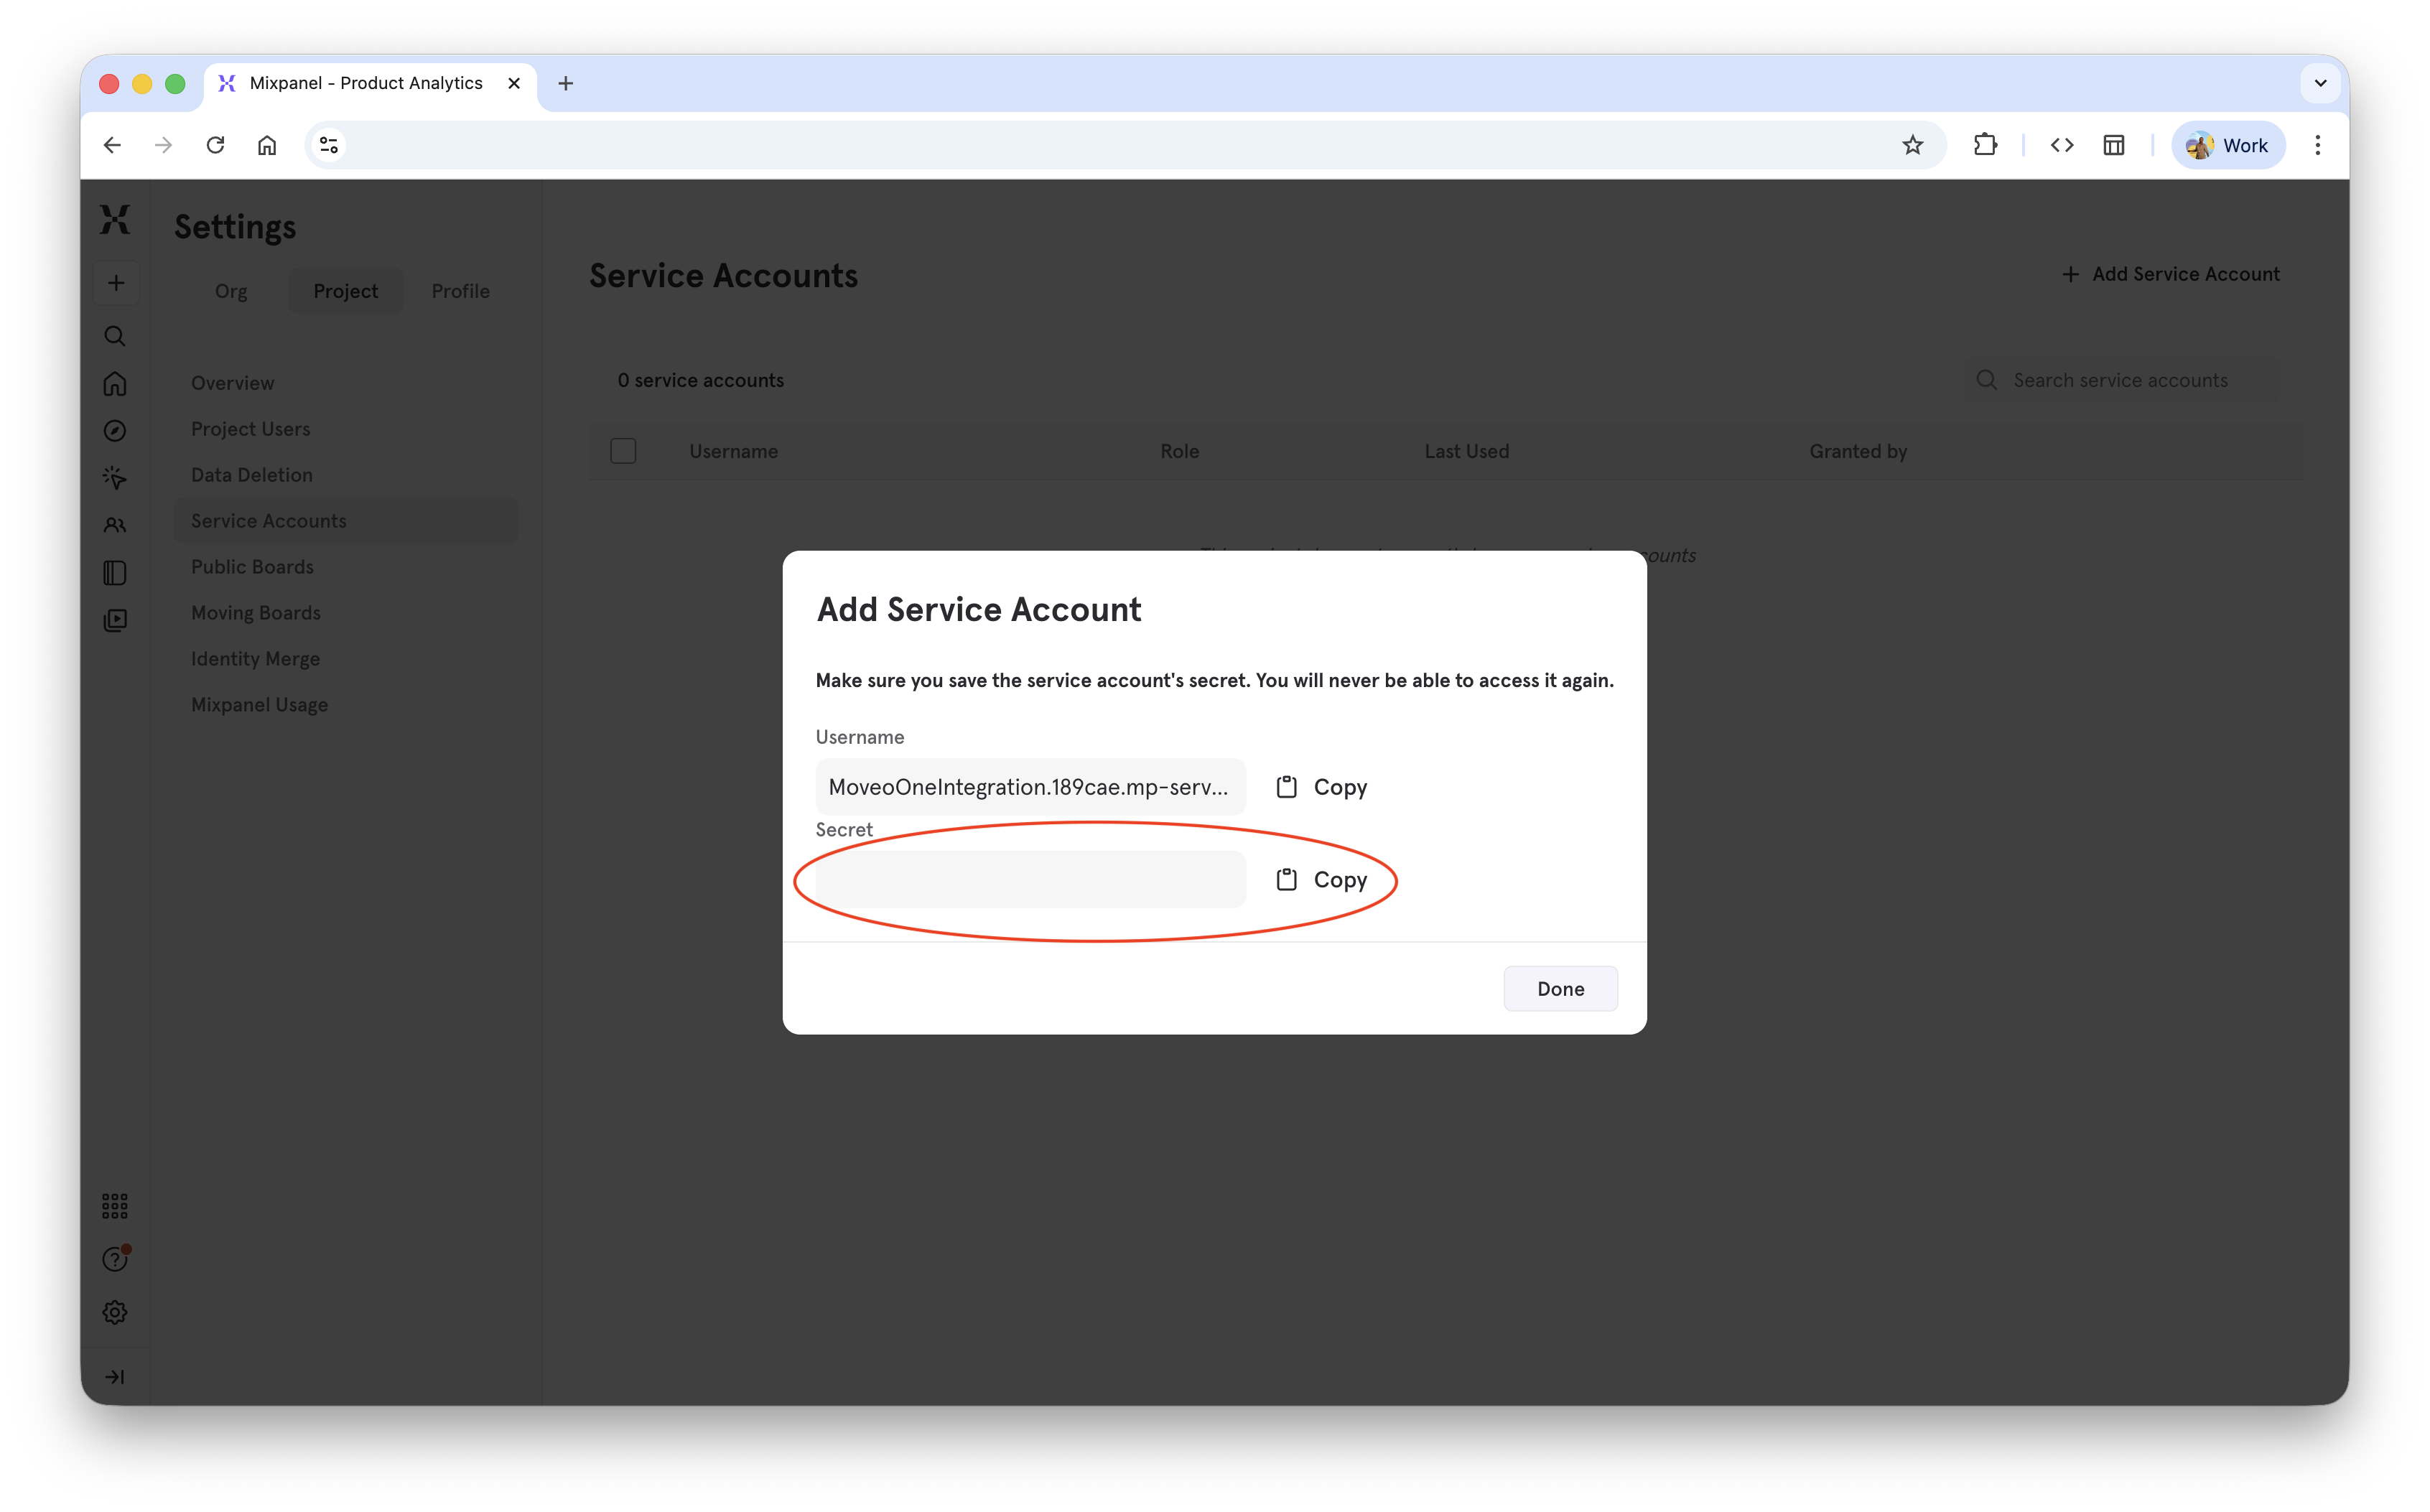Image resolution: width=2430 pixels, height=1512 pixels.
Task: Open Users section via people icon
Action: [x=115, y=525]
